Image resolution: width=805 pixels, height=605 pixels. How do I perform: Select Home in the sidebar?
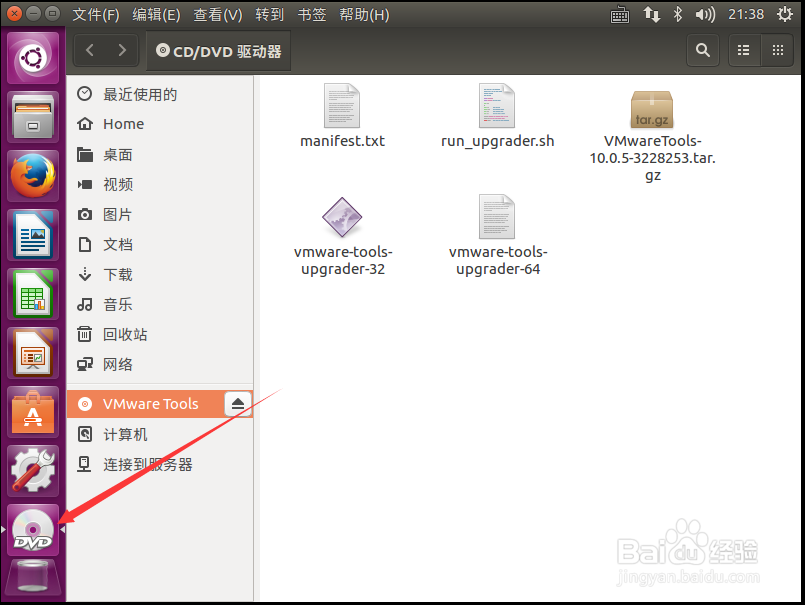[123, 124]
